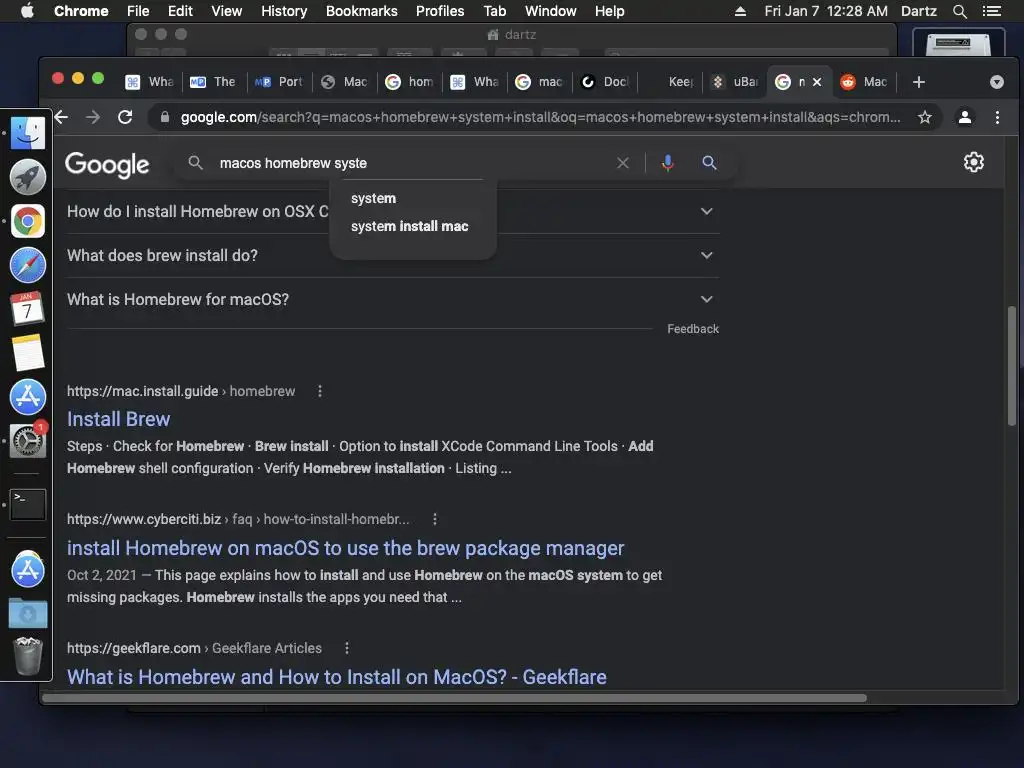This screenshot has width=1024, height=768.
Task: Open Terminal from the Dock
Action: [x=27, y=505]
